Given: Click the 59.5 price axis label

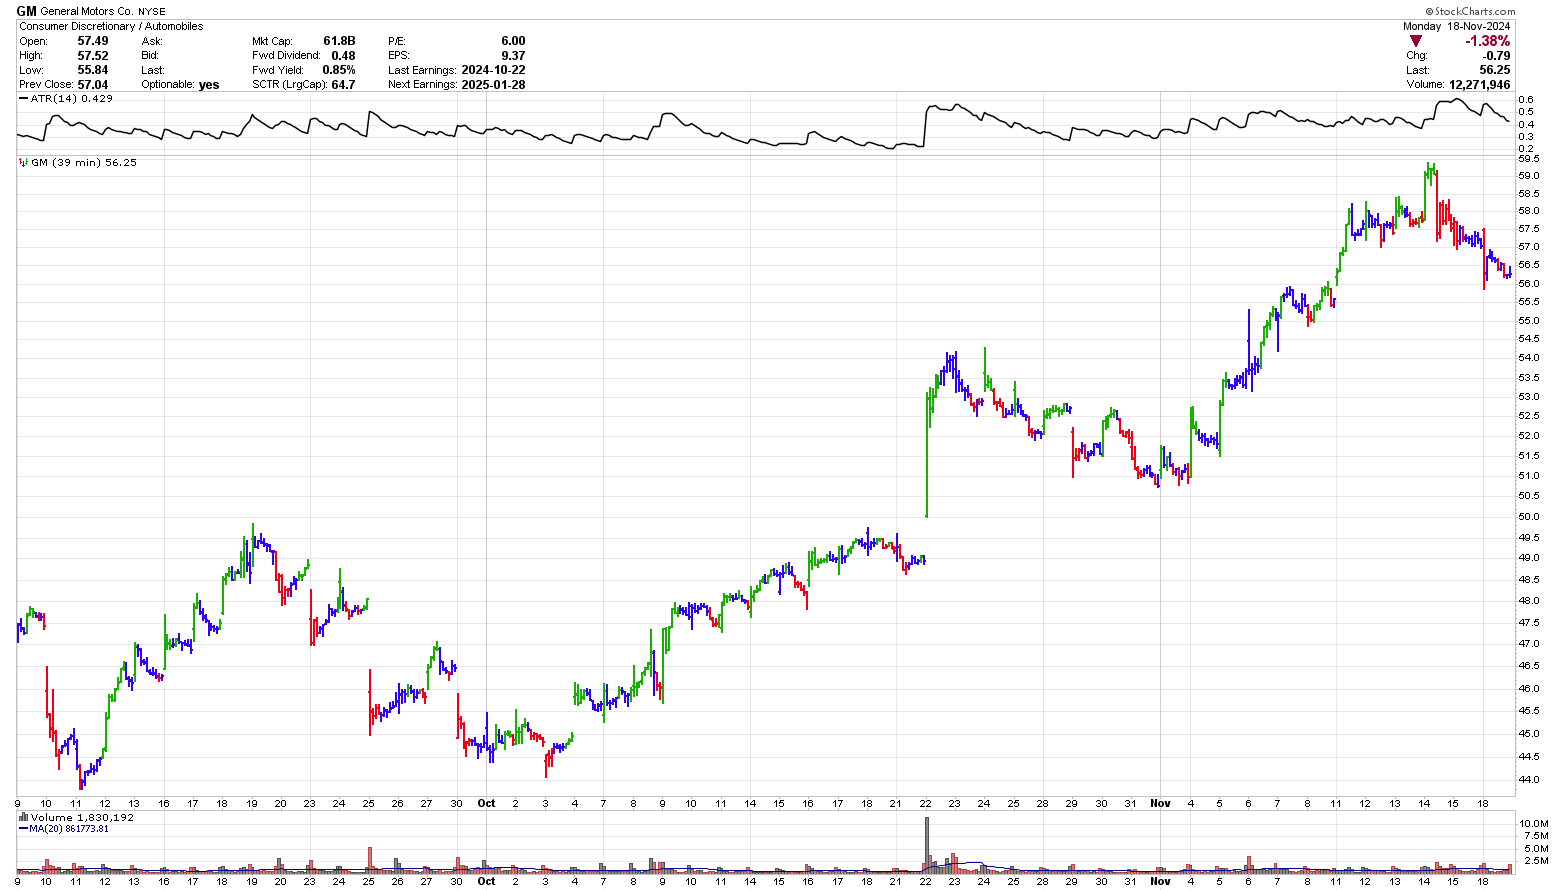Looking at the screenshot, I should pos(1529,158).
